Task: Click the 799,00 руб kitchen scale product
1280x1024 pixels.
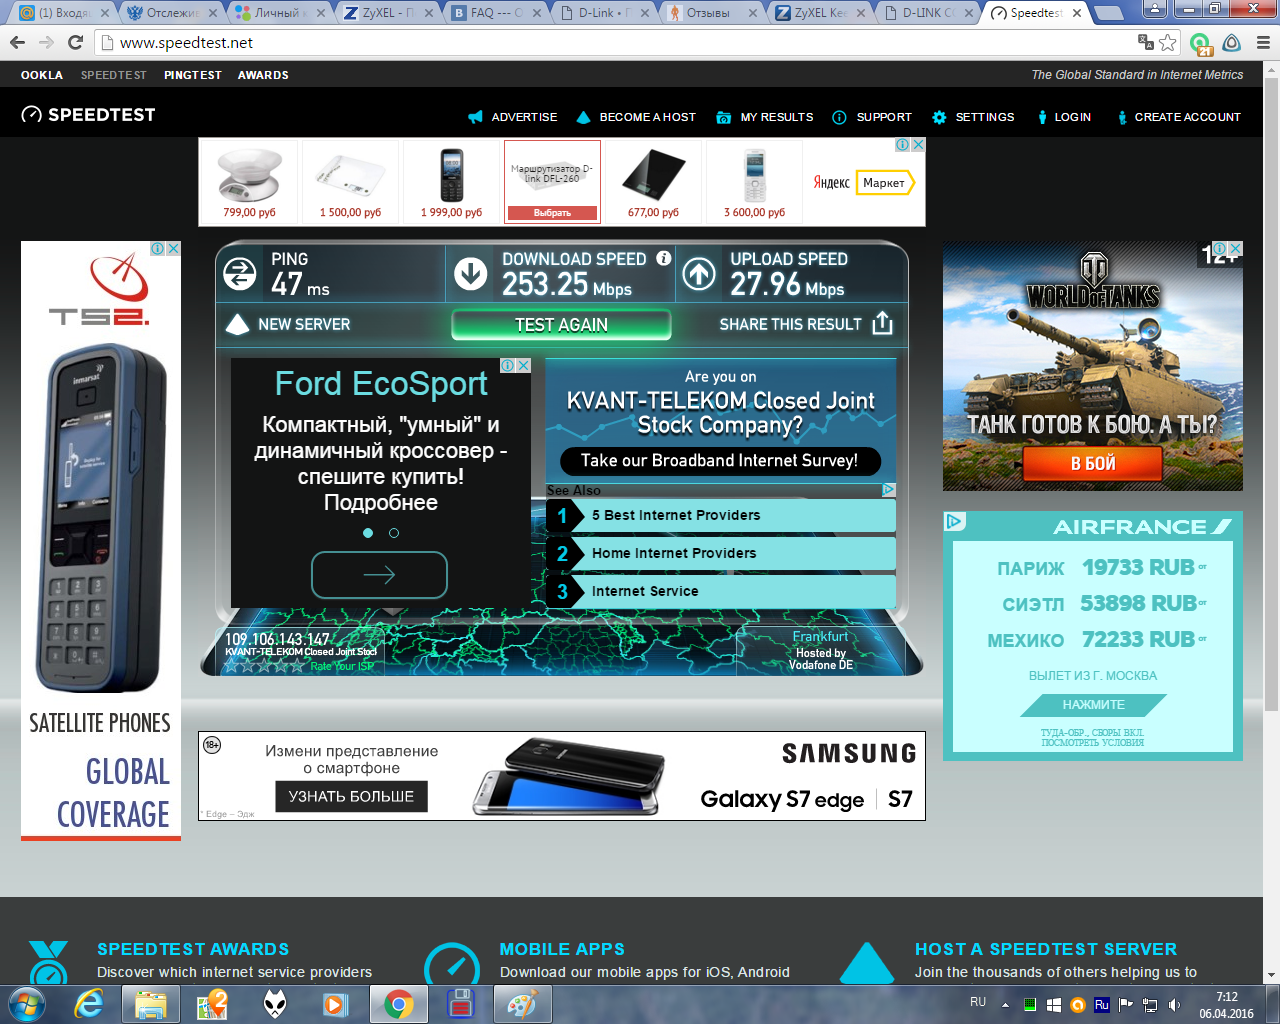Action: pos(249,182)
